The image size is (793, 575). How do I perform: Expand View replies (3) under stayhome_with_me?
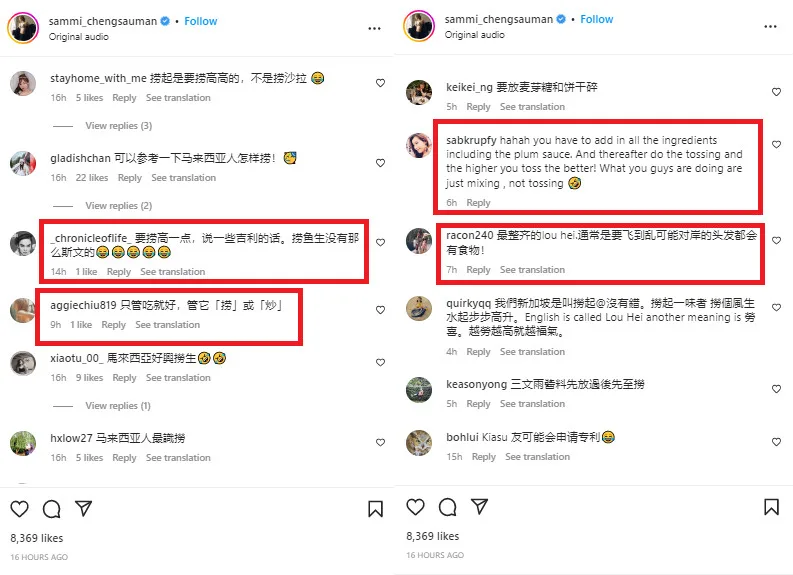pyautogui.click(x=118, y=125)
